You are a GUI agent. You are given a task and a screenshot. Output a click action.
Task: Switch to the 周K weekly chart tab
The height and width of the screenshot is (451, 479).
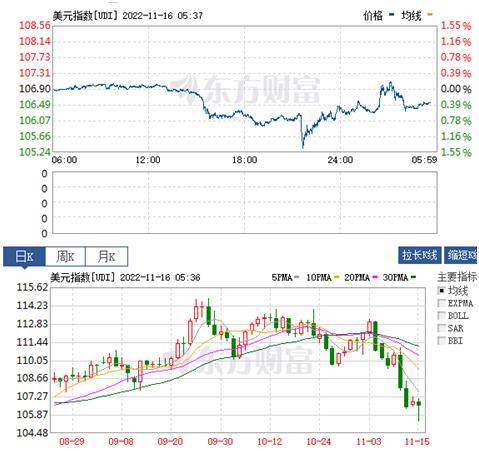click(x=65, y=256)
